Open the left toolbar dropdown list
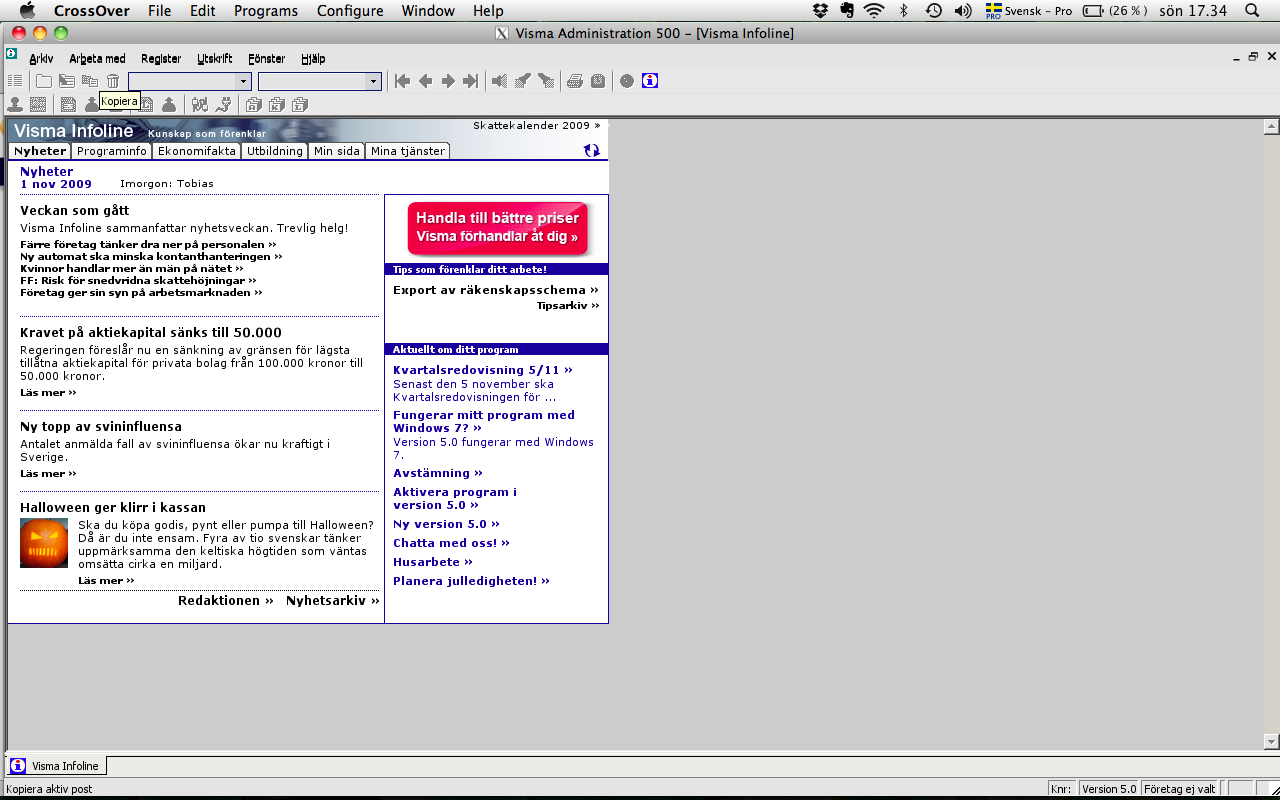The height and width of the screenshot is (800, 1280). point(243,80)
